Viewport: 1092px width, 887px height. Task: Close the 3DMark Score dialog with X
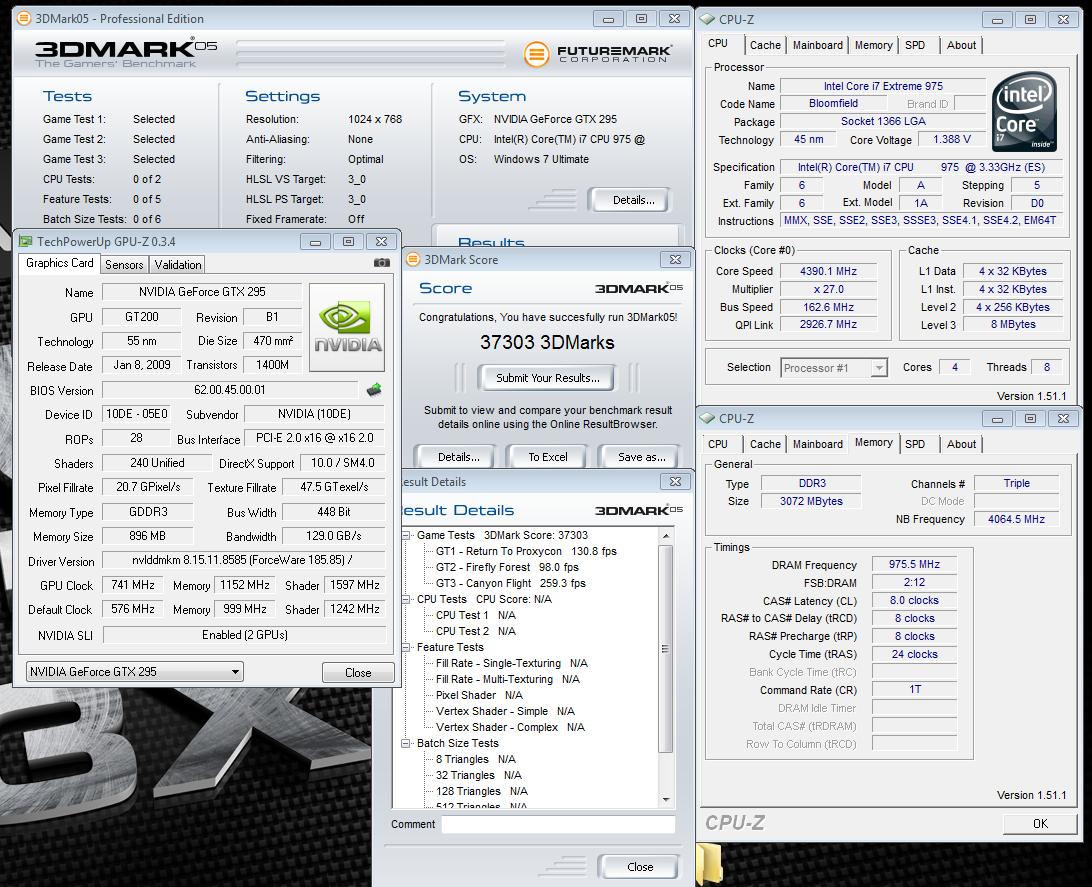pos(675,260)
